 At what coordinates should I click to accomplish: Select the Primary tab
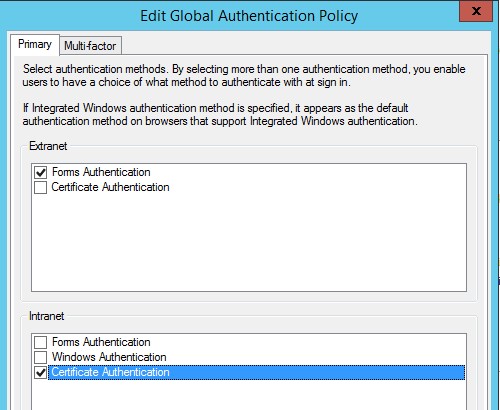click(35, 44)
